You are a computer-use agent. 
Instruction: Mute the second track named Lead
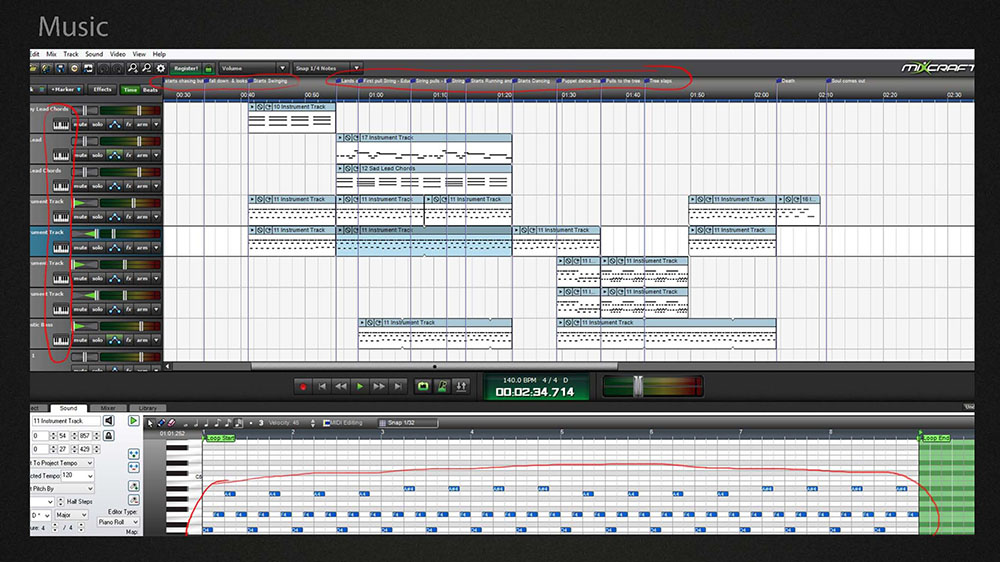pos(80,155)
